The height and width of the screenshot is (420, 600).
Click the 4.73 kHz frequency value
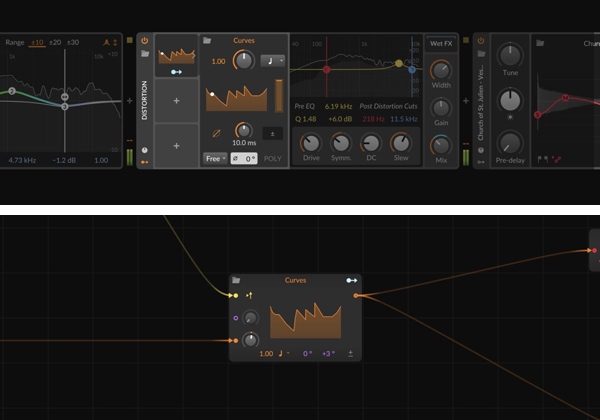[22, 160]
